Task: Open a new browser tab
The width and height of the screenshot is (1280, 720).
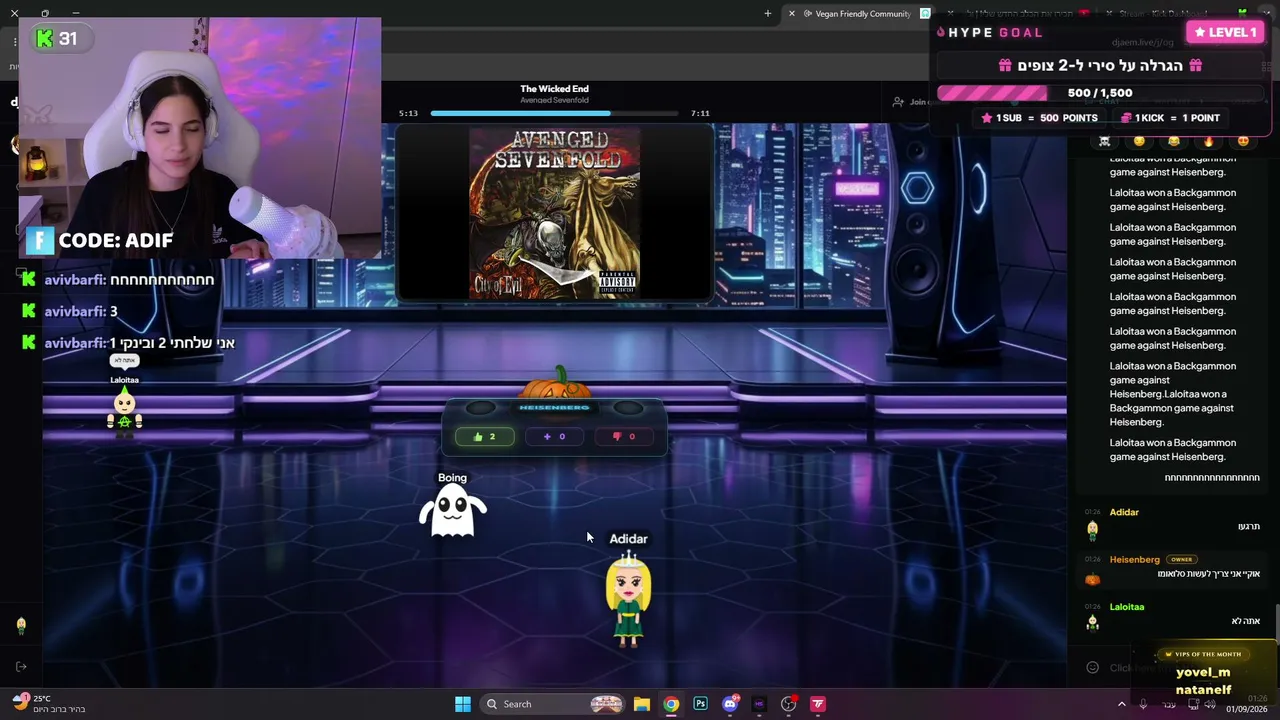Action: click(767, 14)
